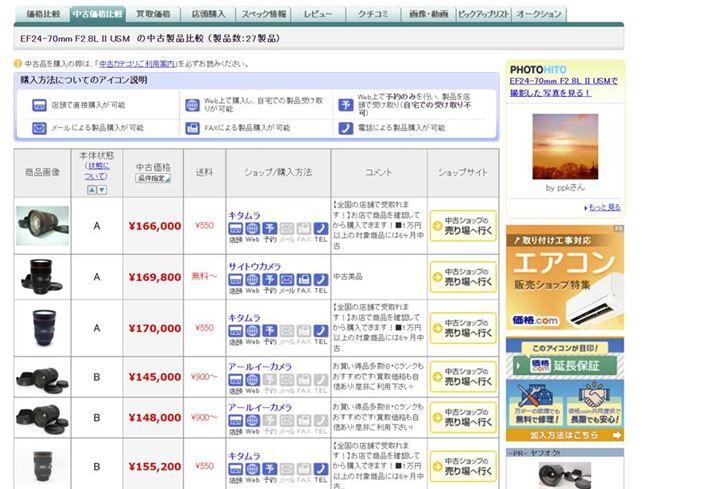
Task: Click the もっと見る link under PHOTOHITO
Action: (x=604, y=207)
